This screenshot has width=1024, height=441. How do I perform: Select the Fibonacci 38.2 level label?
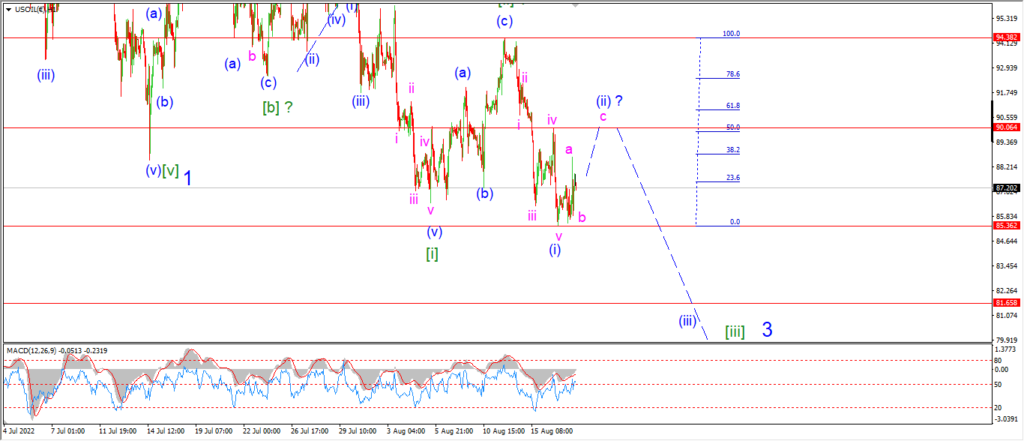pos(733,150)
